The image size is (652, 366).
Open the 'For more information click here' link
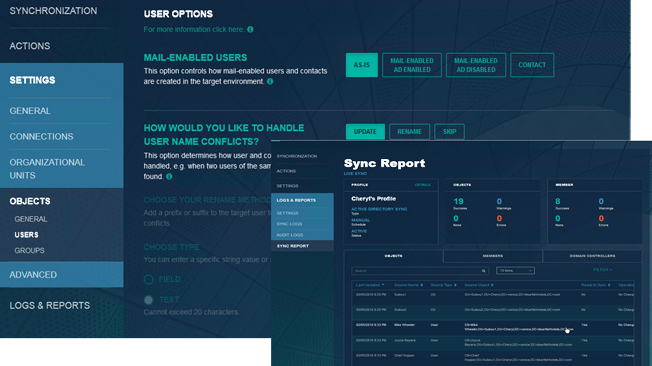[x=193, y=30]
